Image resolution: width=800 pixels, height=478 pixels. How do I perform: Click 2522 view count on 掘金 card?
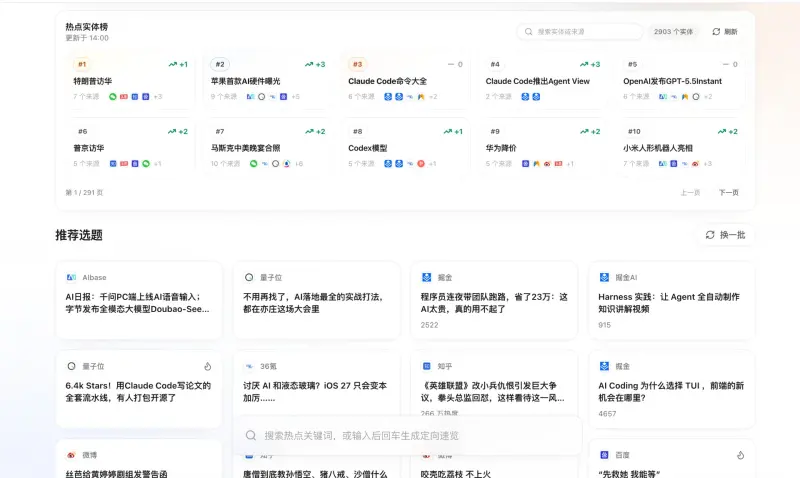tap(429, 325)
